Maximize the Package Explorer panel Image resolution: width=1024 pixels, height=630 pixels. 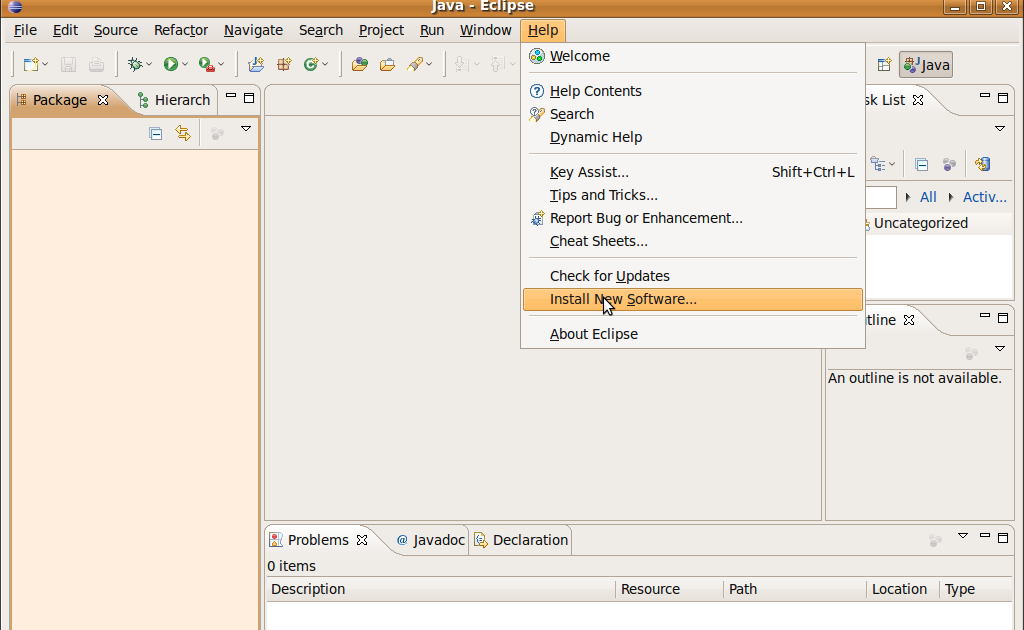pyautogui.click(x=249, y=98)
